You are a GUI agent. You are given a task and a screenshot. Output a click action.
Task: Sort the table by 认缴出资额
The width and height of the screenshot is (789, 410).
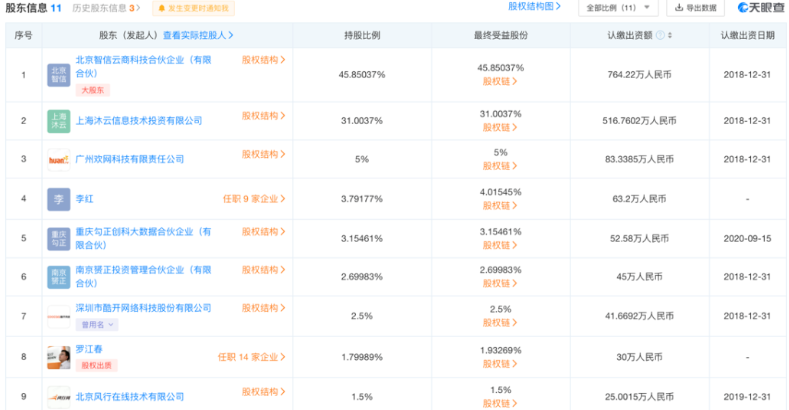[668, 35]
